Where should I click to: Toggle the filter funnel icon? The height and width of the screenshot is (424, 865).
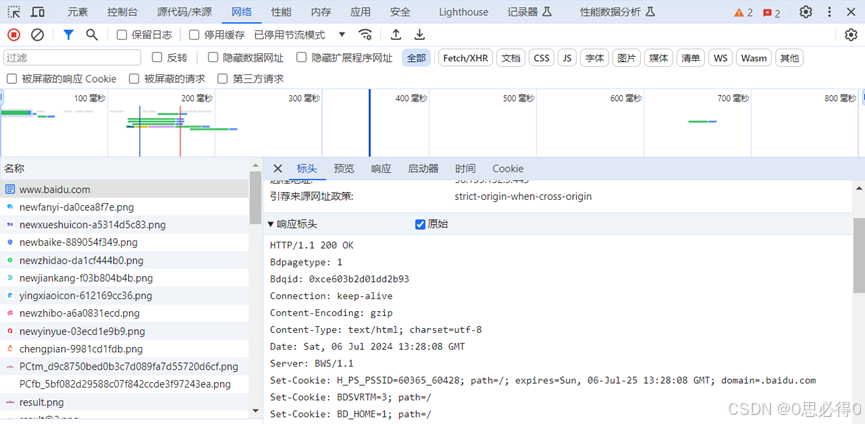click(68, 35)
